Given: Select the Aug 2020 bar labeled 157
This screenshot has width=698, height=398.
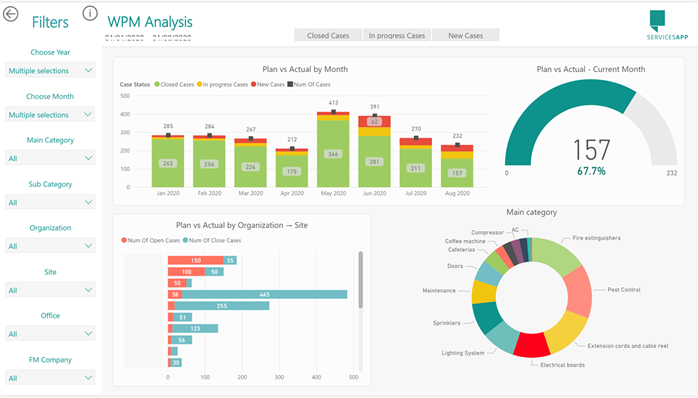Looking at the screenshot, I should [x=457, y=173].
